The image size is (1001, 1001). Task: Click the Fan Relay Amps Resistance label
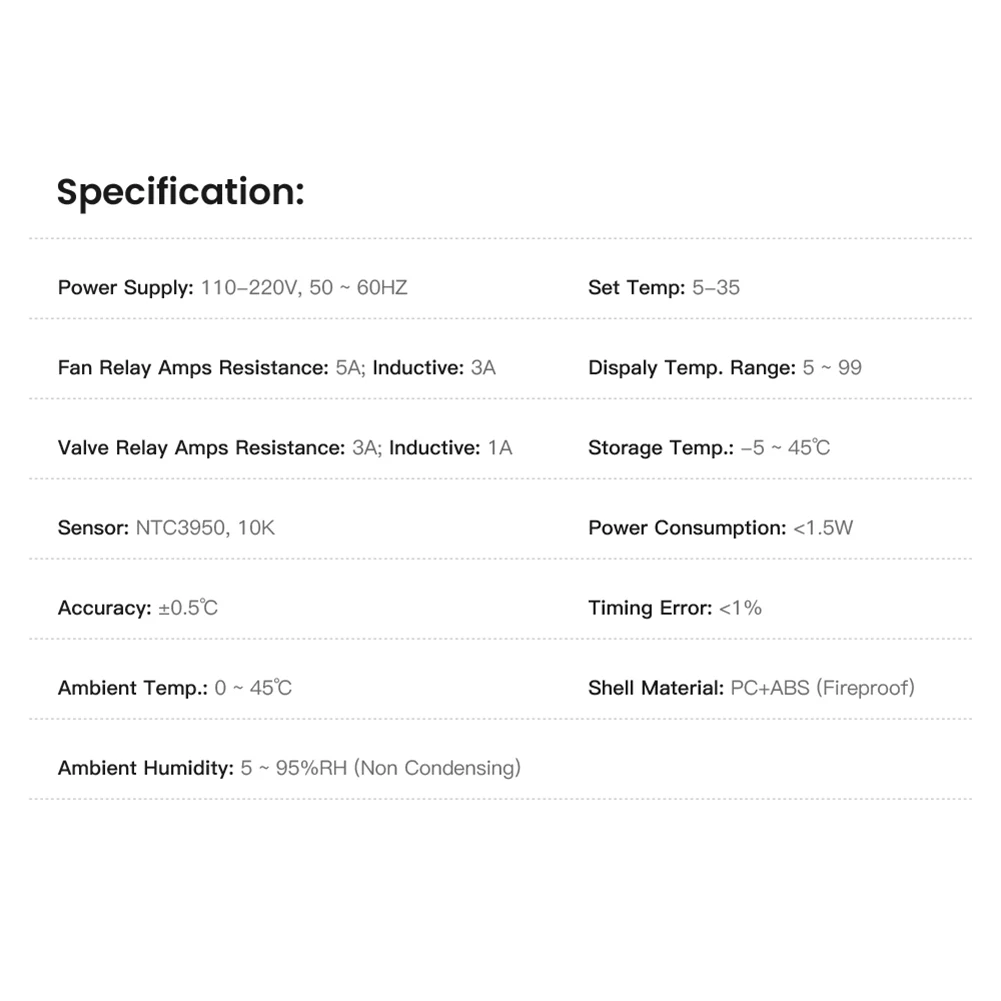(193, 368)
